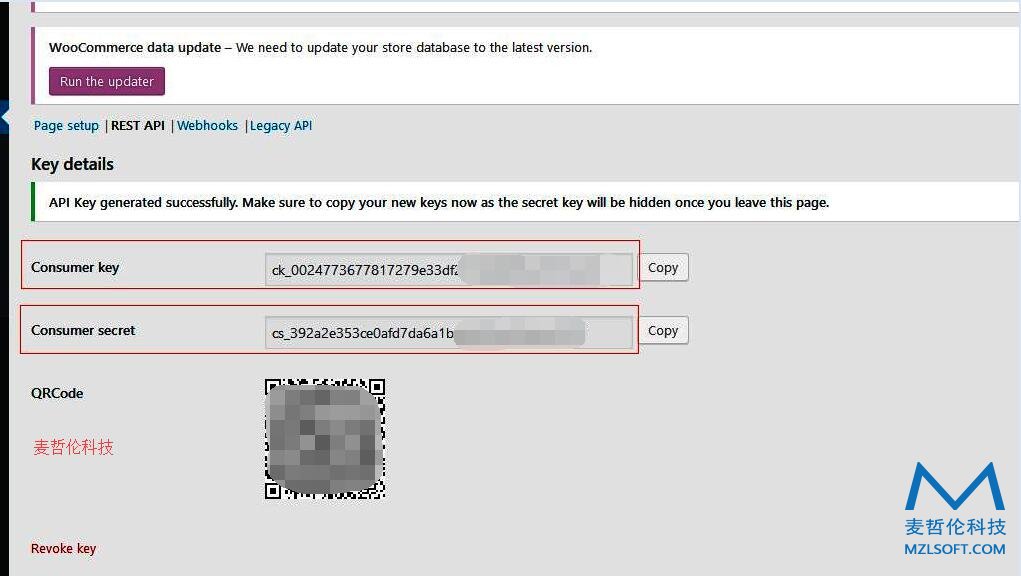Viewport: 1021px width, 576px height.
Task: Go to the Legacy API tab
Action: pyautogui.click(x=281, y=126)
